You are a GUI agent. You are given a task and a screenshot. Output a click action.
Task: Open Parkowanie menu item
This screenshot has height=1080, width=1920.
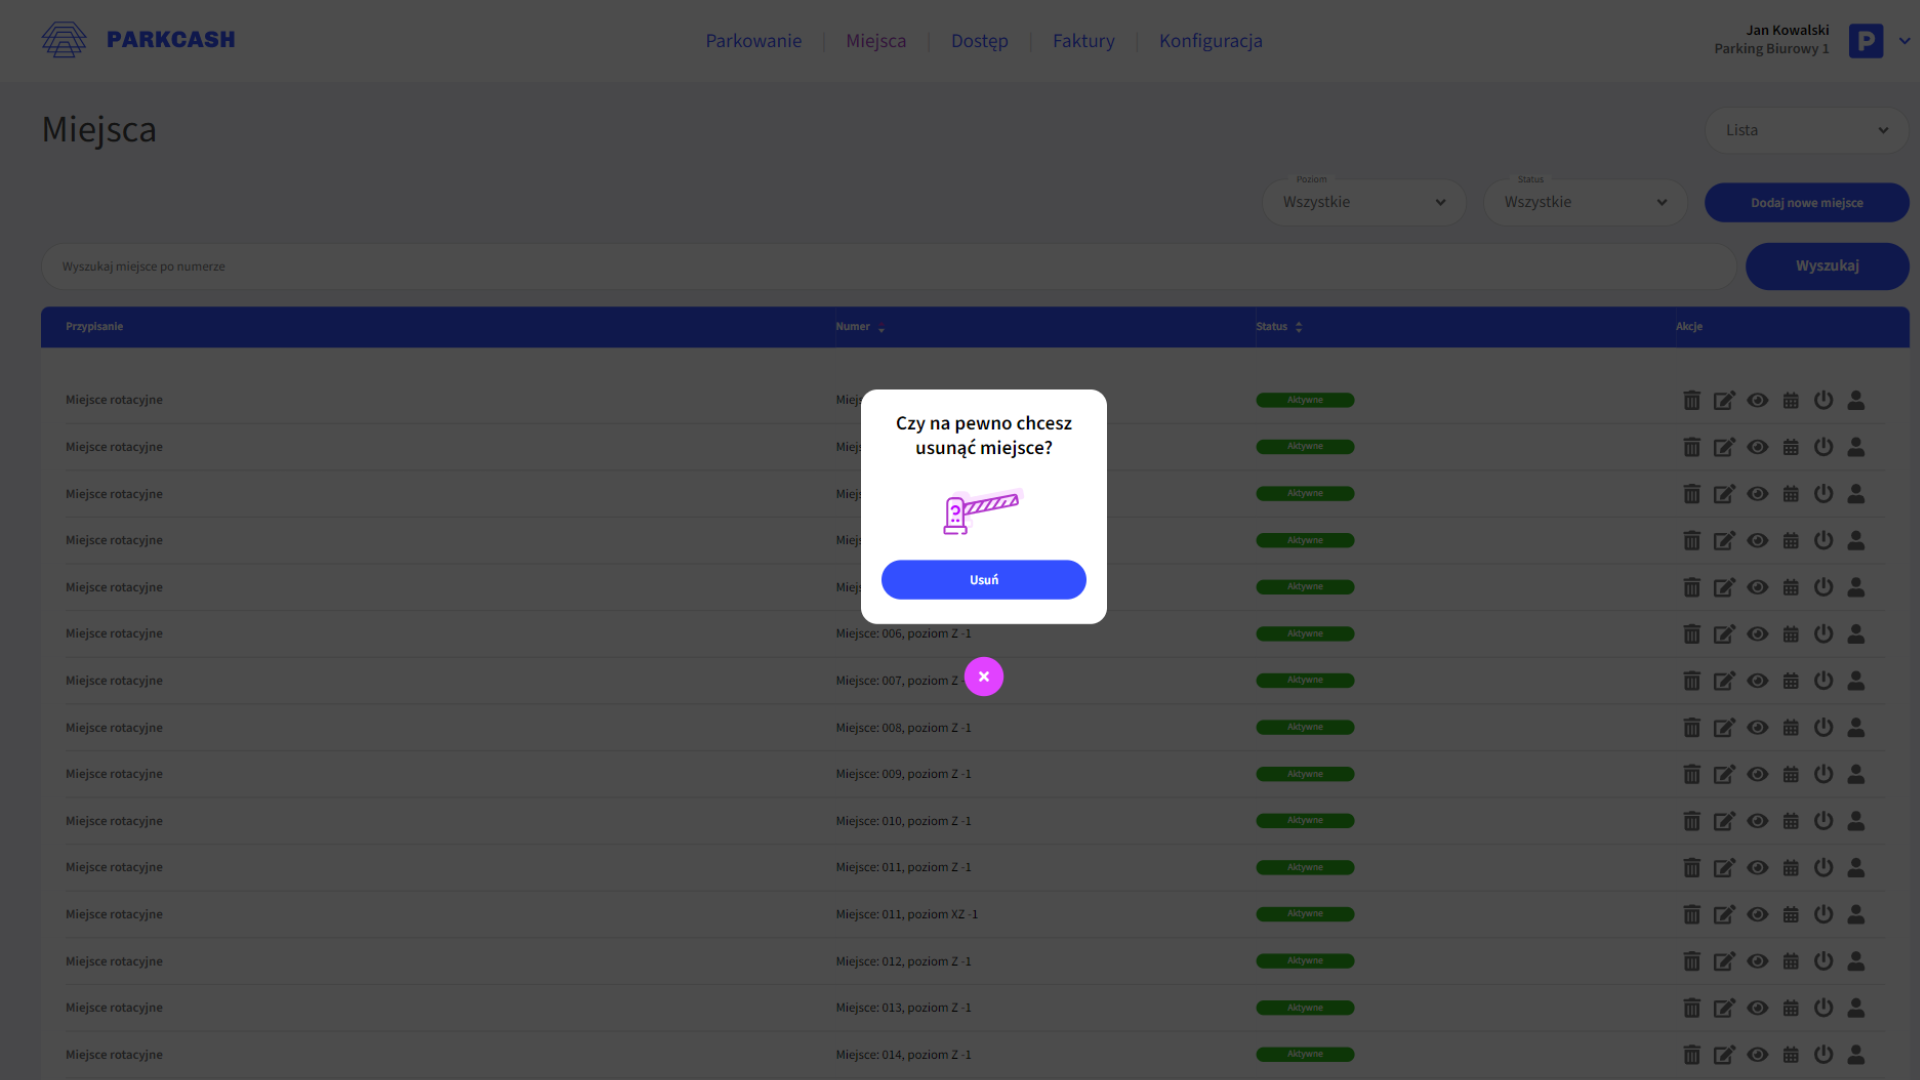click(753, 41)
